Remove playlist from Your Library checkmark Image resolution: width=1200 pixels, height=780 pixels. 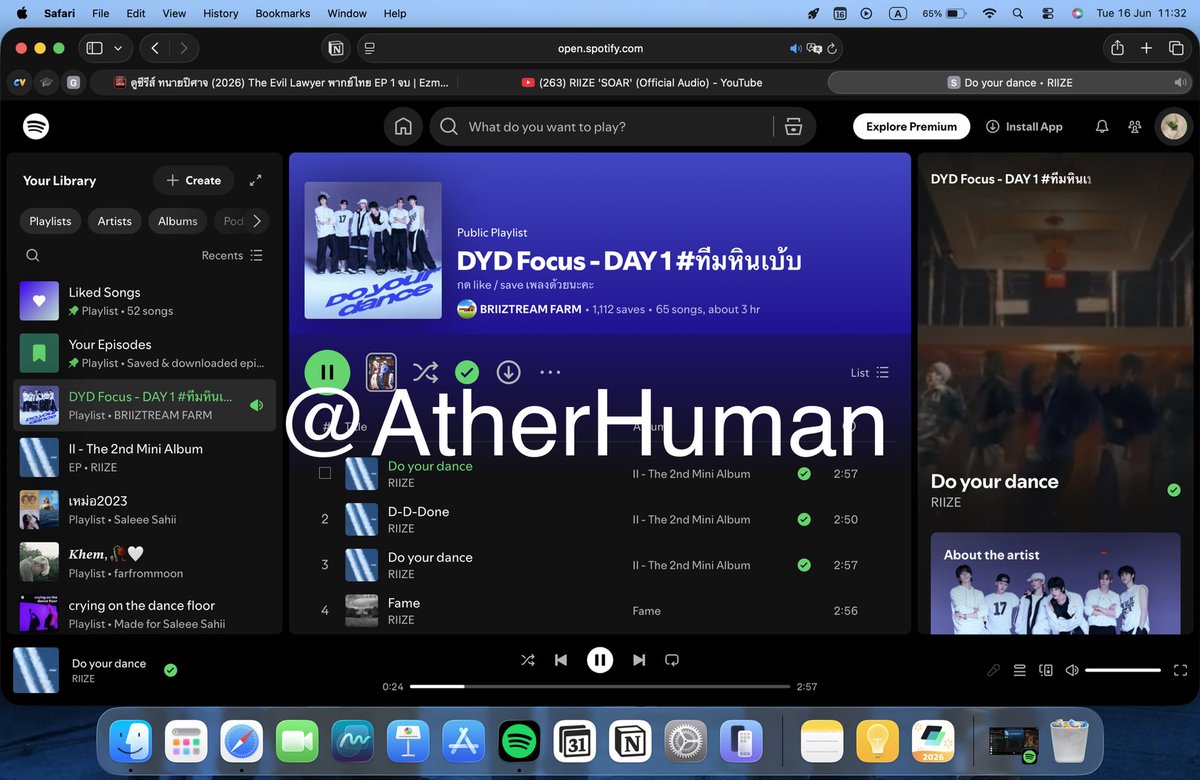[466, 372]
